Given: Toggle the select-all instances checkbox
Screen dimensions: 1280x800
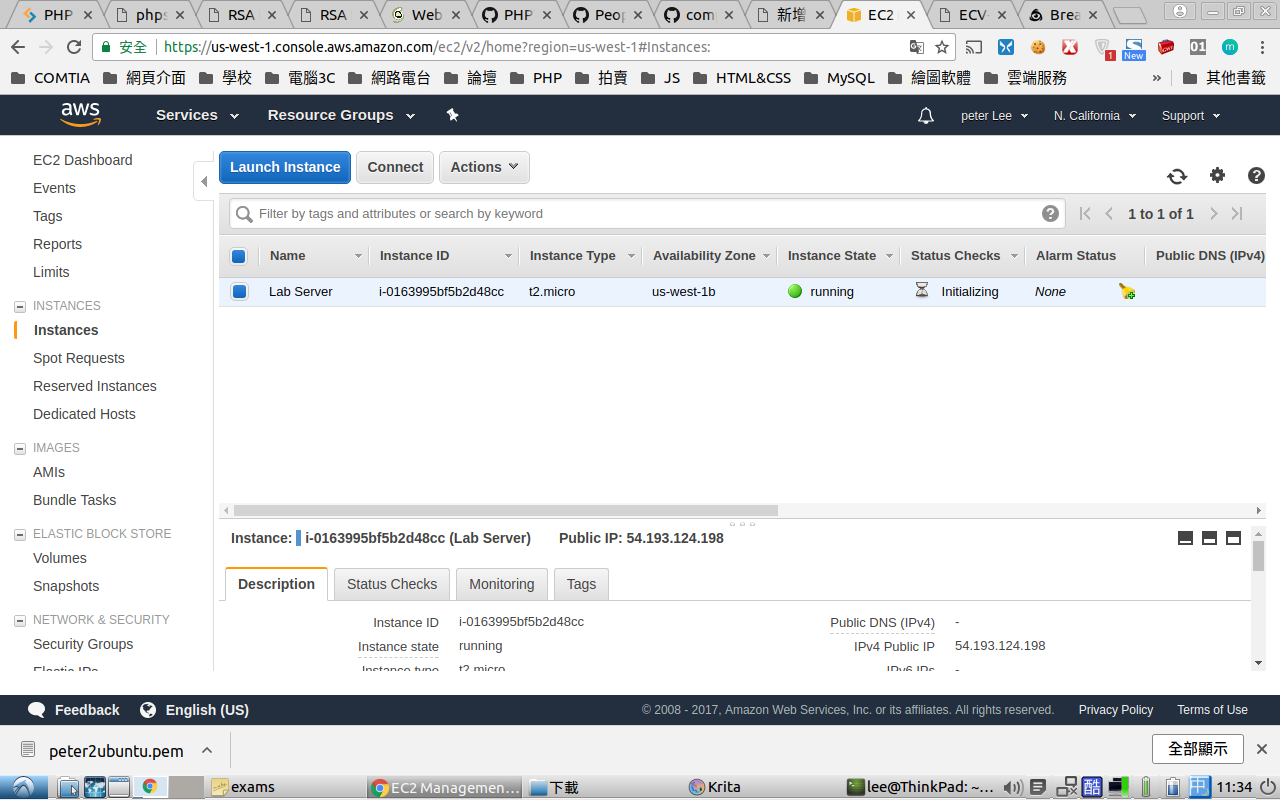Looking at the screenshot, I should (239, 256).
